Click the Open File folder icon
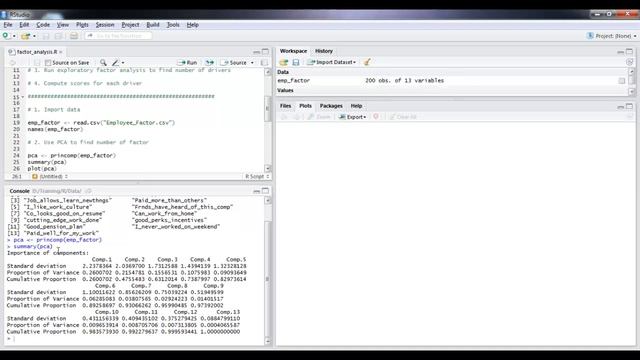This screenshot has height=360, width=640. (x=25, y=36)
